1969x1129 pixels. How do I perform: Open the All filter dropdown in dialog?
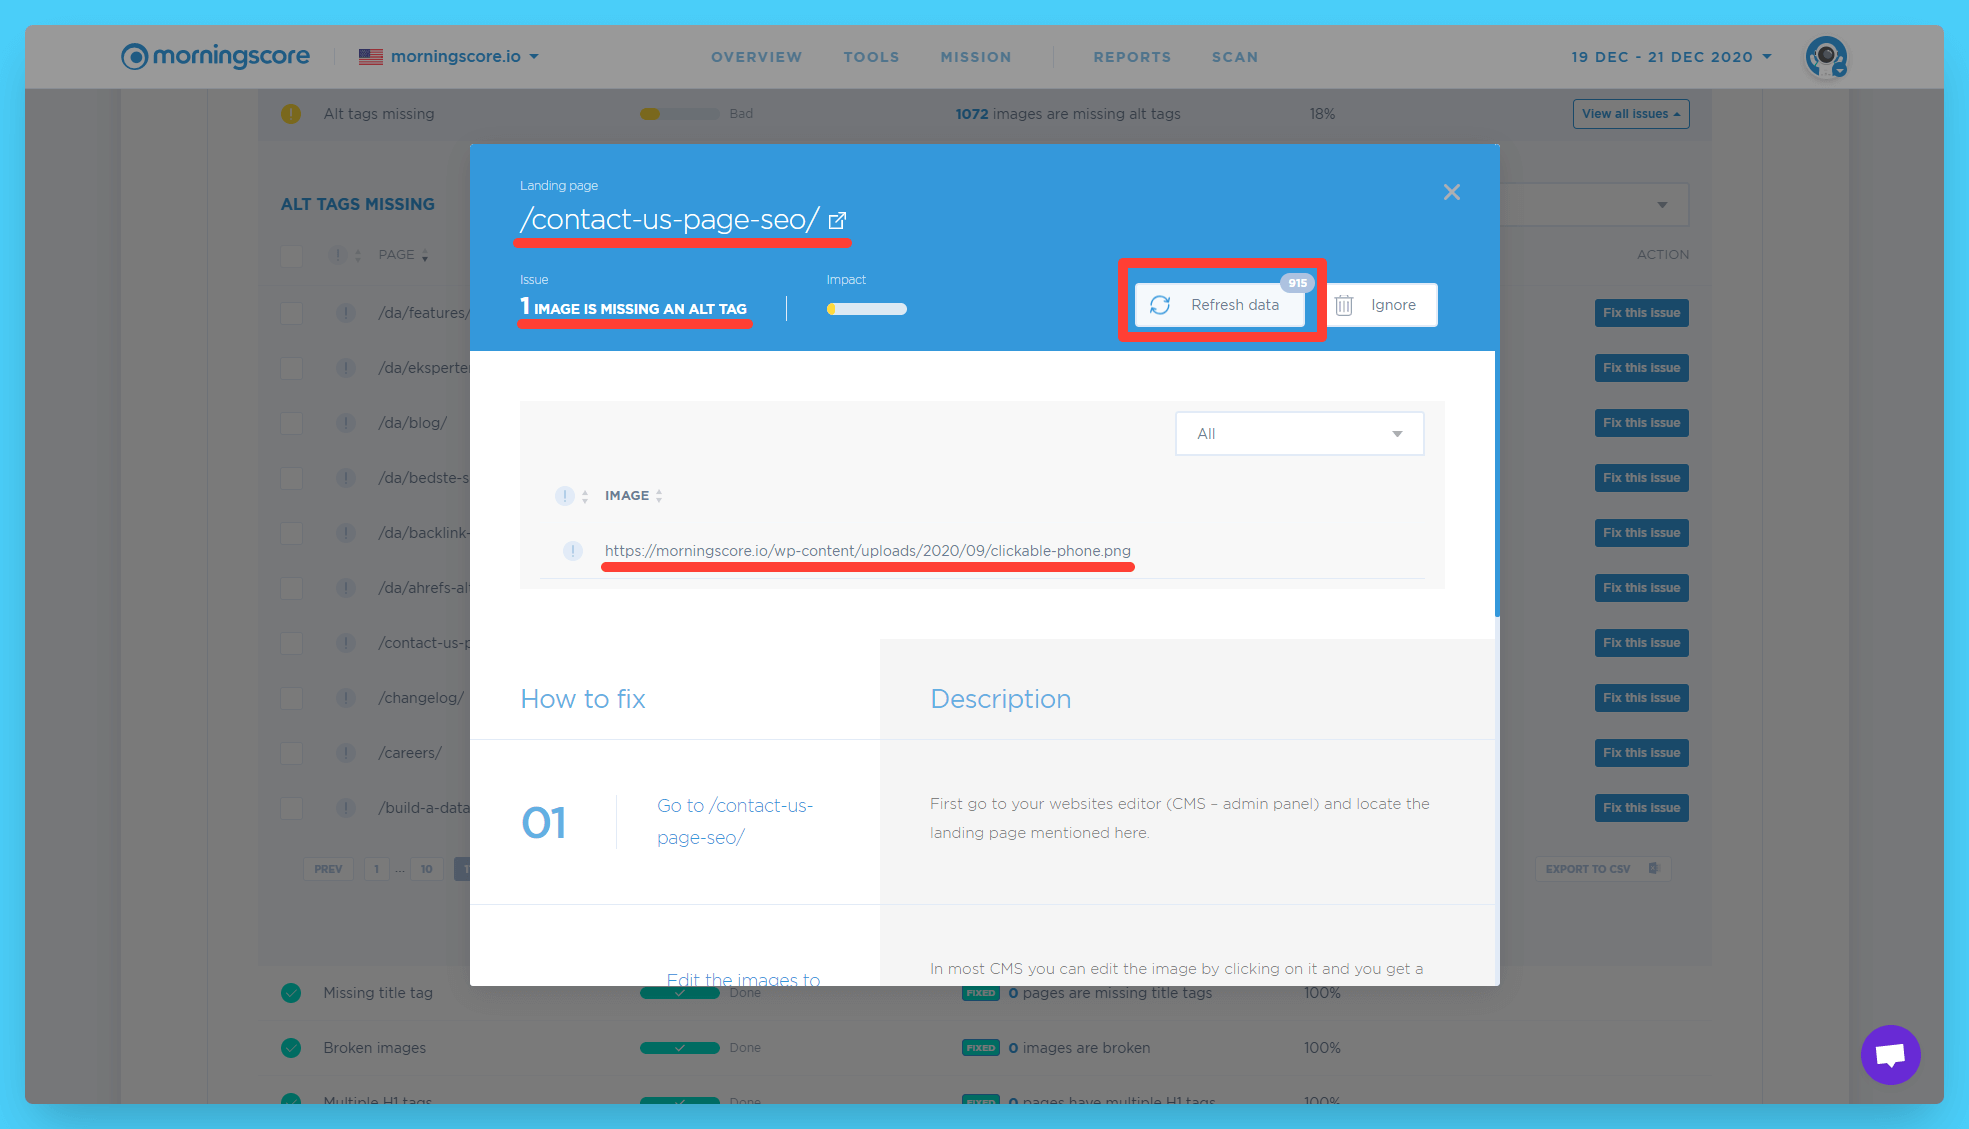[1300, 434]
